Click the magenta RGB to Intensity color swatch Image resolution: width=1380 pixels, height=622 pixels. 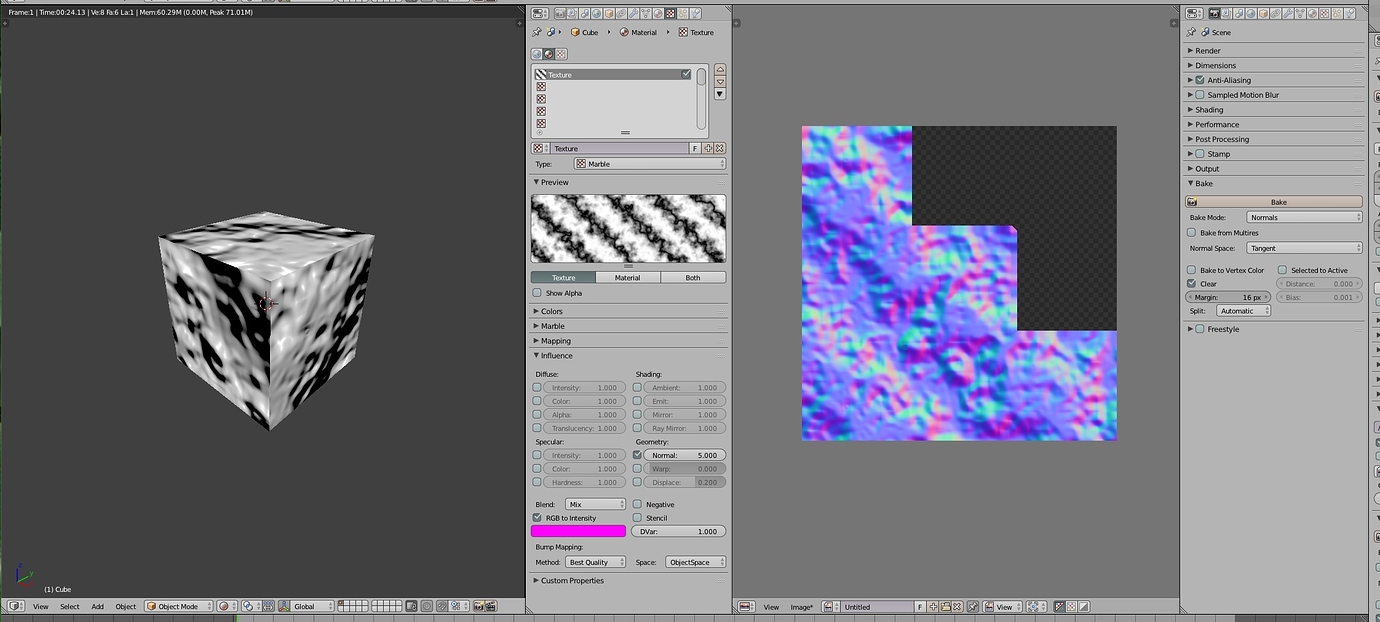578,530
